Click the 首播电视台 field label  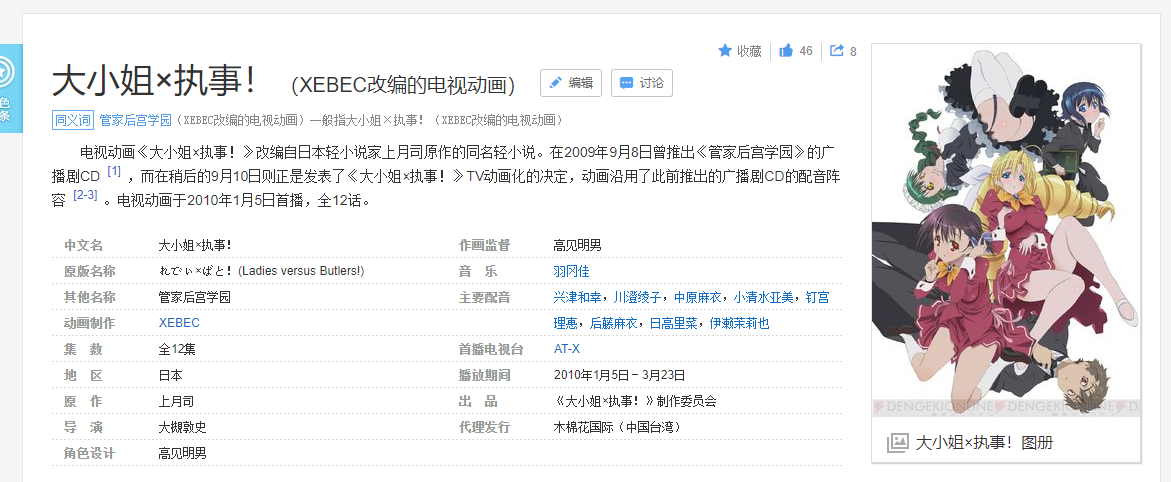(x=491, y=349)
